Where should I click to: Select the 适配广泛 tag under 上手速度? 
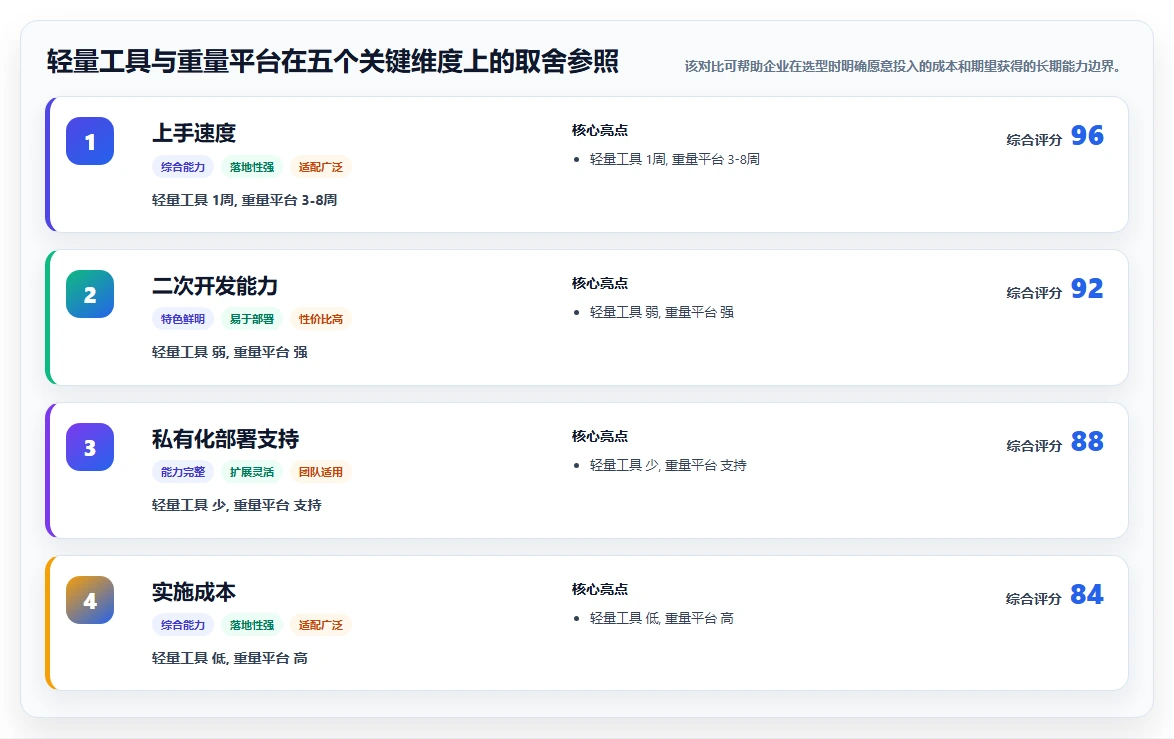click(x=320, y=166)
